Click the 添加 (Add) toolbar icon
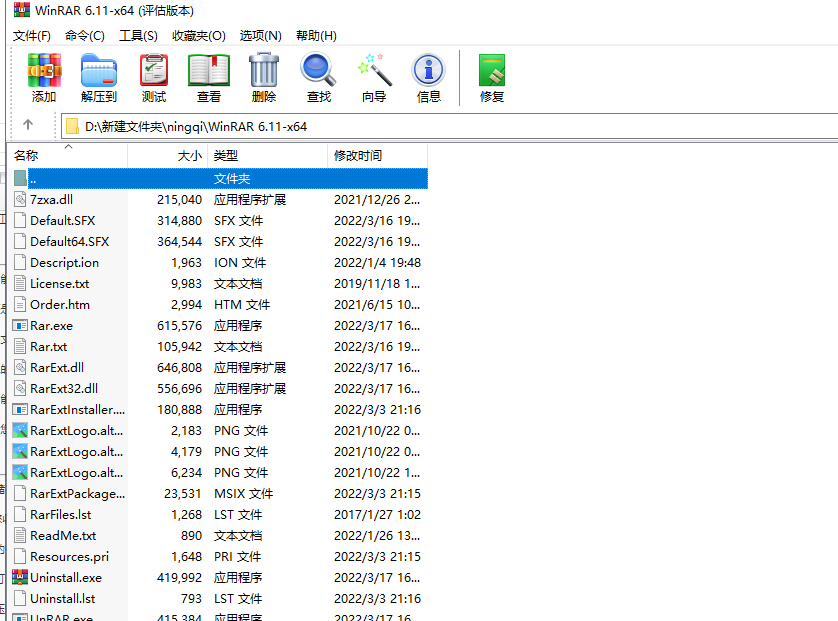Viewport: 838px width, 621px height. click(x=44, y=70)
